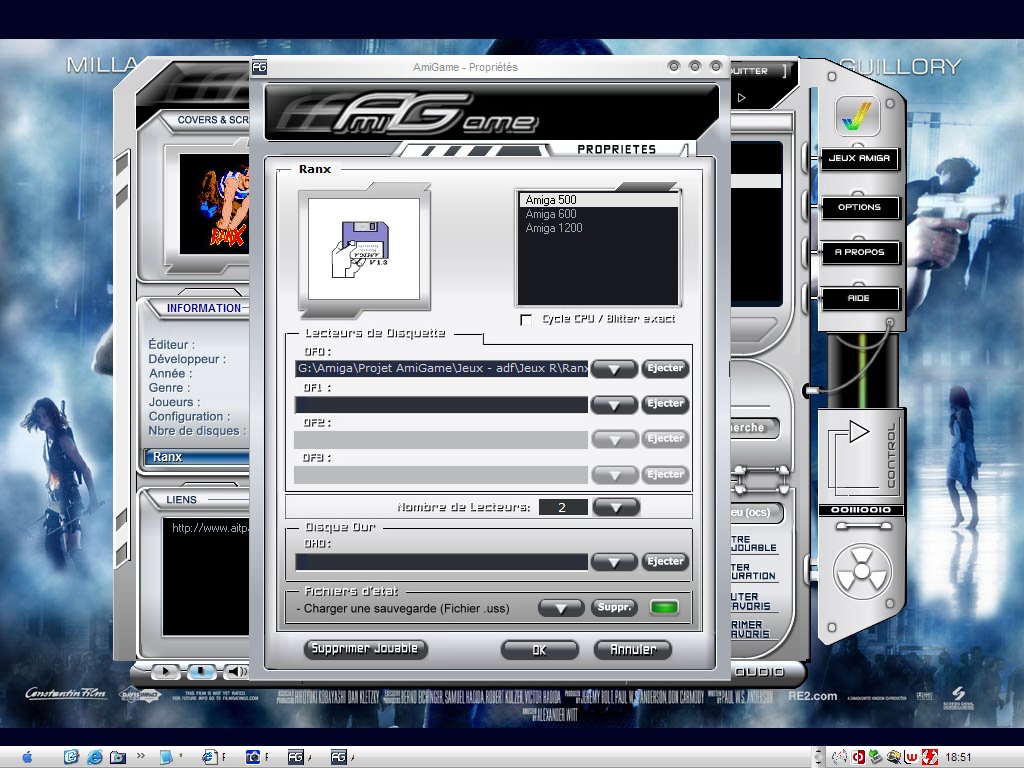Click the radiation symbol icon

tap(862, 572)
